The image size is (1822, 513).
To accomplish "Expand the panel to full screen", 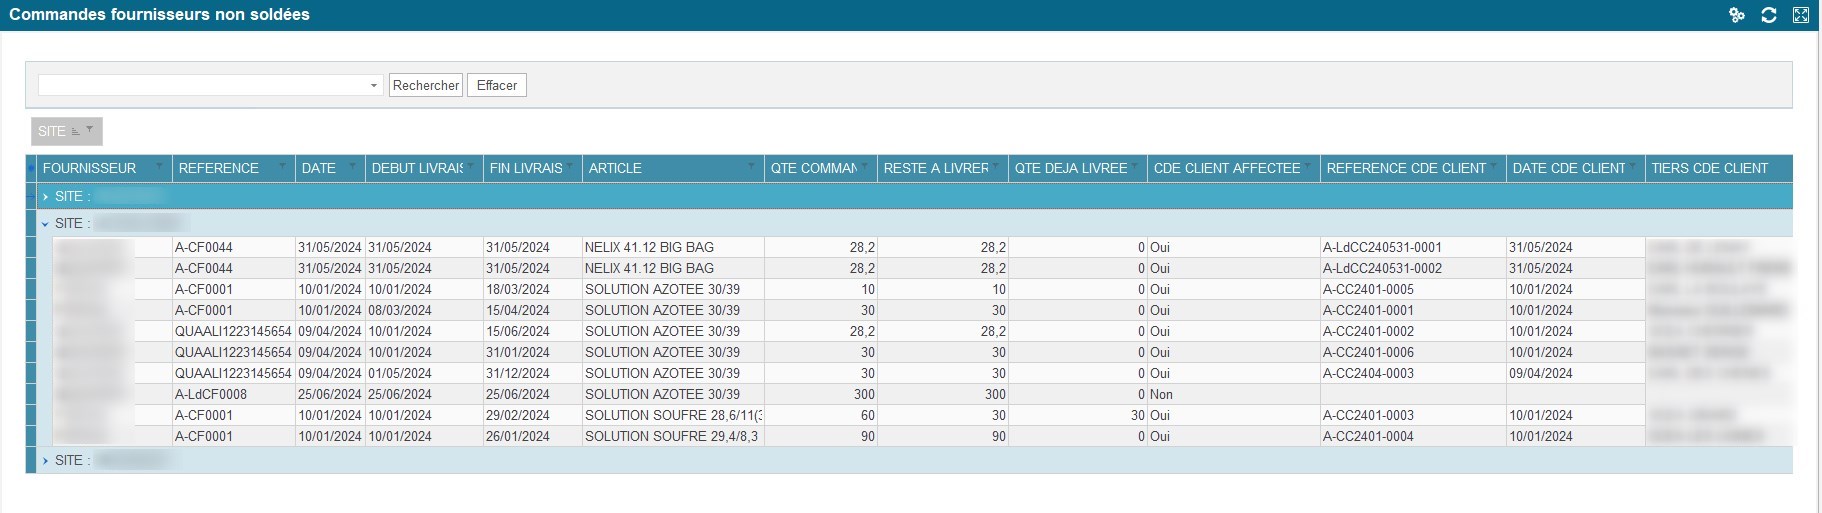I will point(1801,15).
